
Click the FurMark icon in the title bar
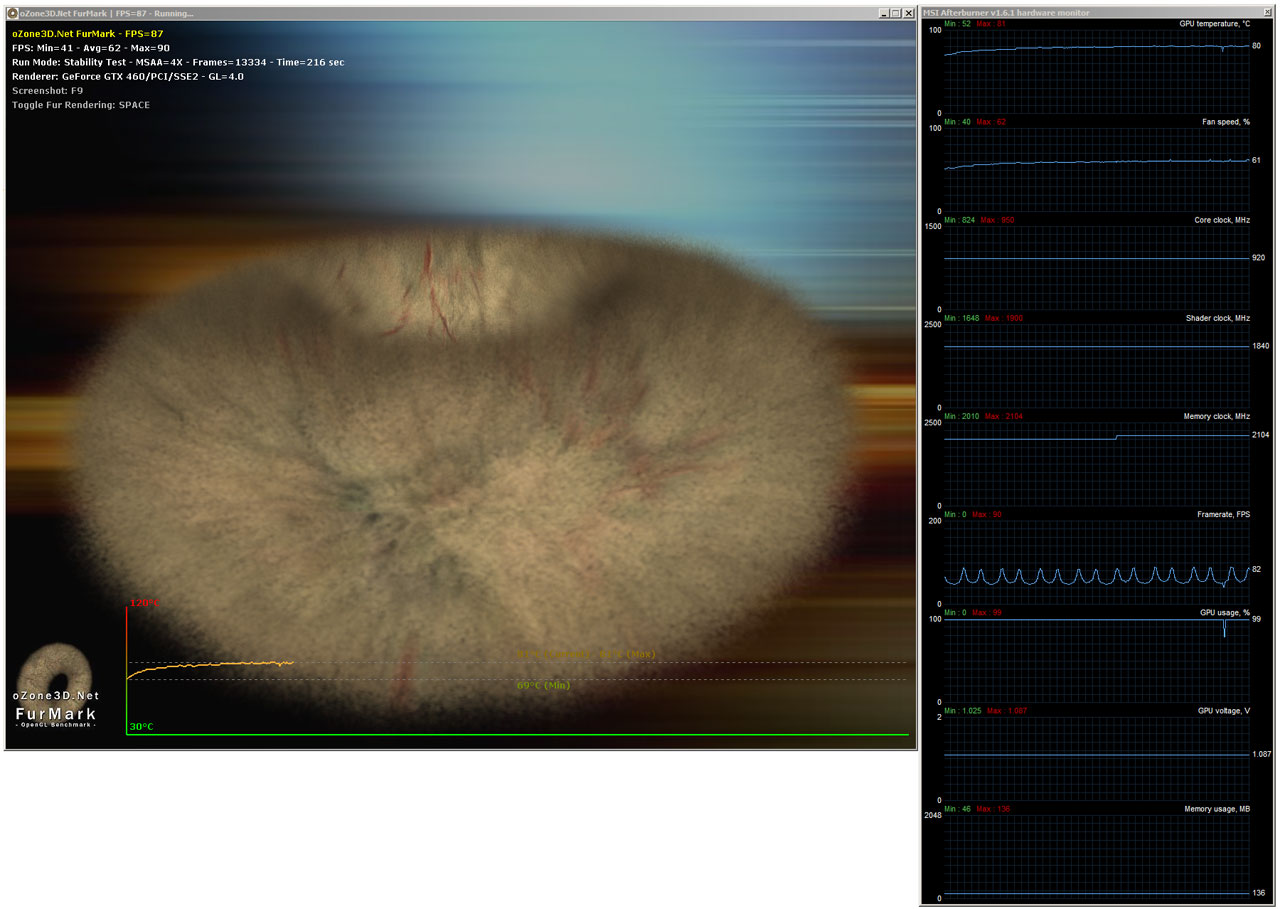coord(13,13)
